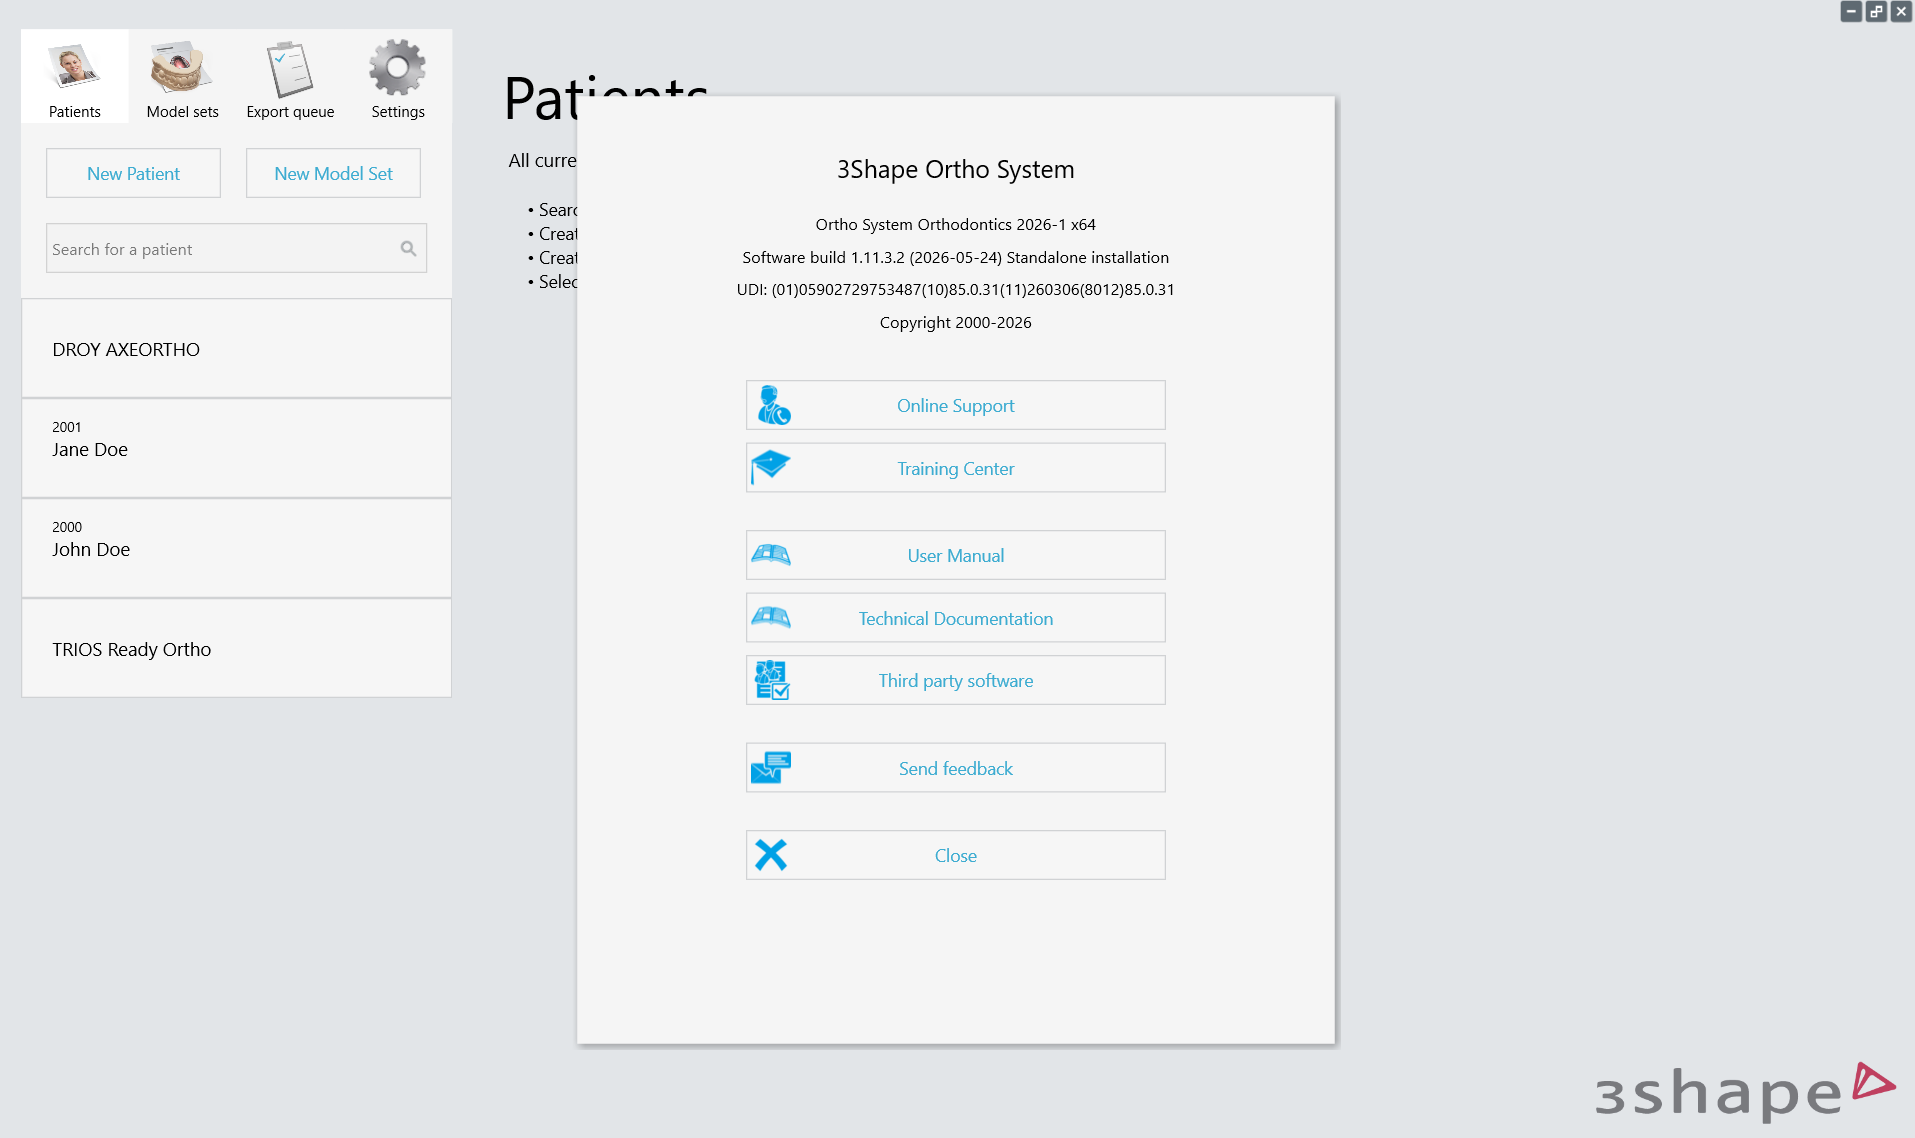Open the Model sets tab icon
The image size is (1915, 1138).
pos(181,67)
